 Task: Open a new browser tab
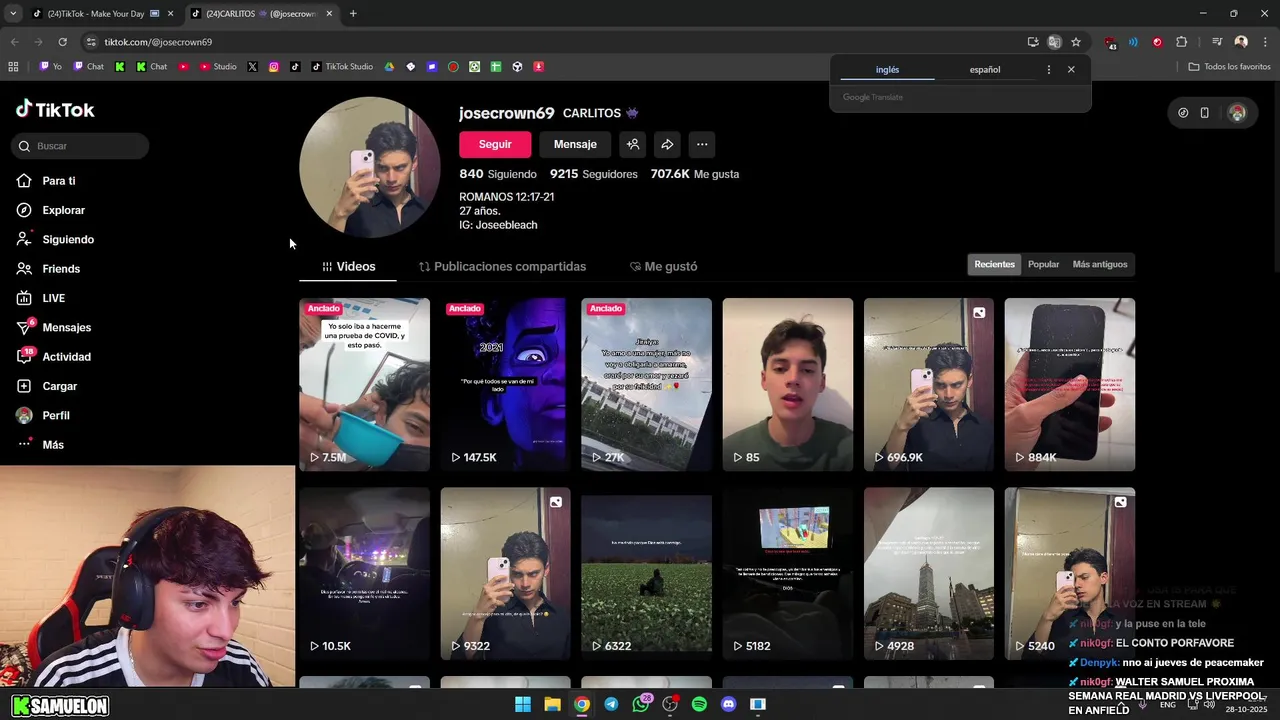[353, 14]
